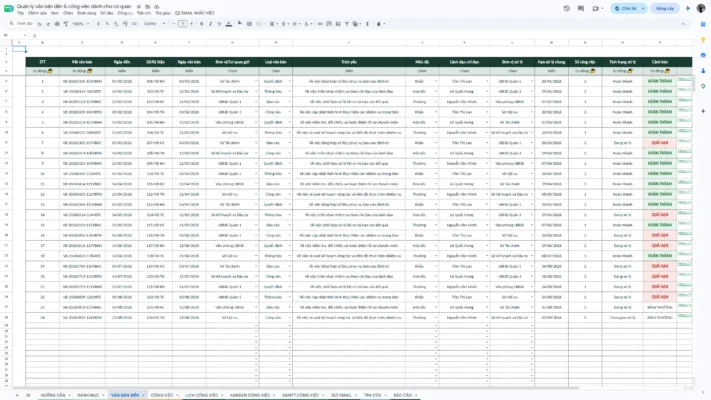Image resolution: width=711 pixels, height=400 pixels.
Task: Switch to TRA CỨU sheet tab
Action: [372, 395]
